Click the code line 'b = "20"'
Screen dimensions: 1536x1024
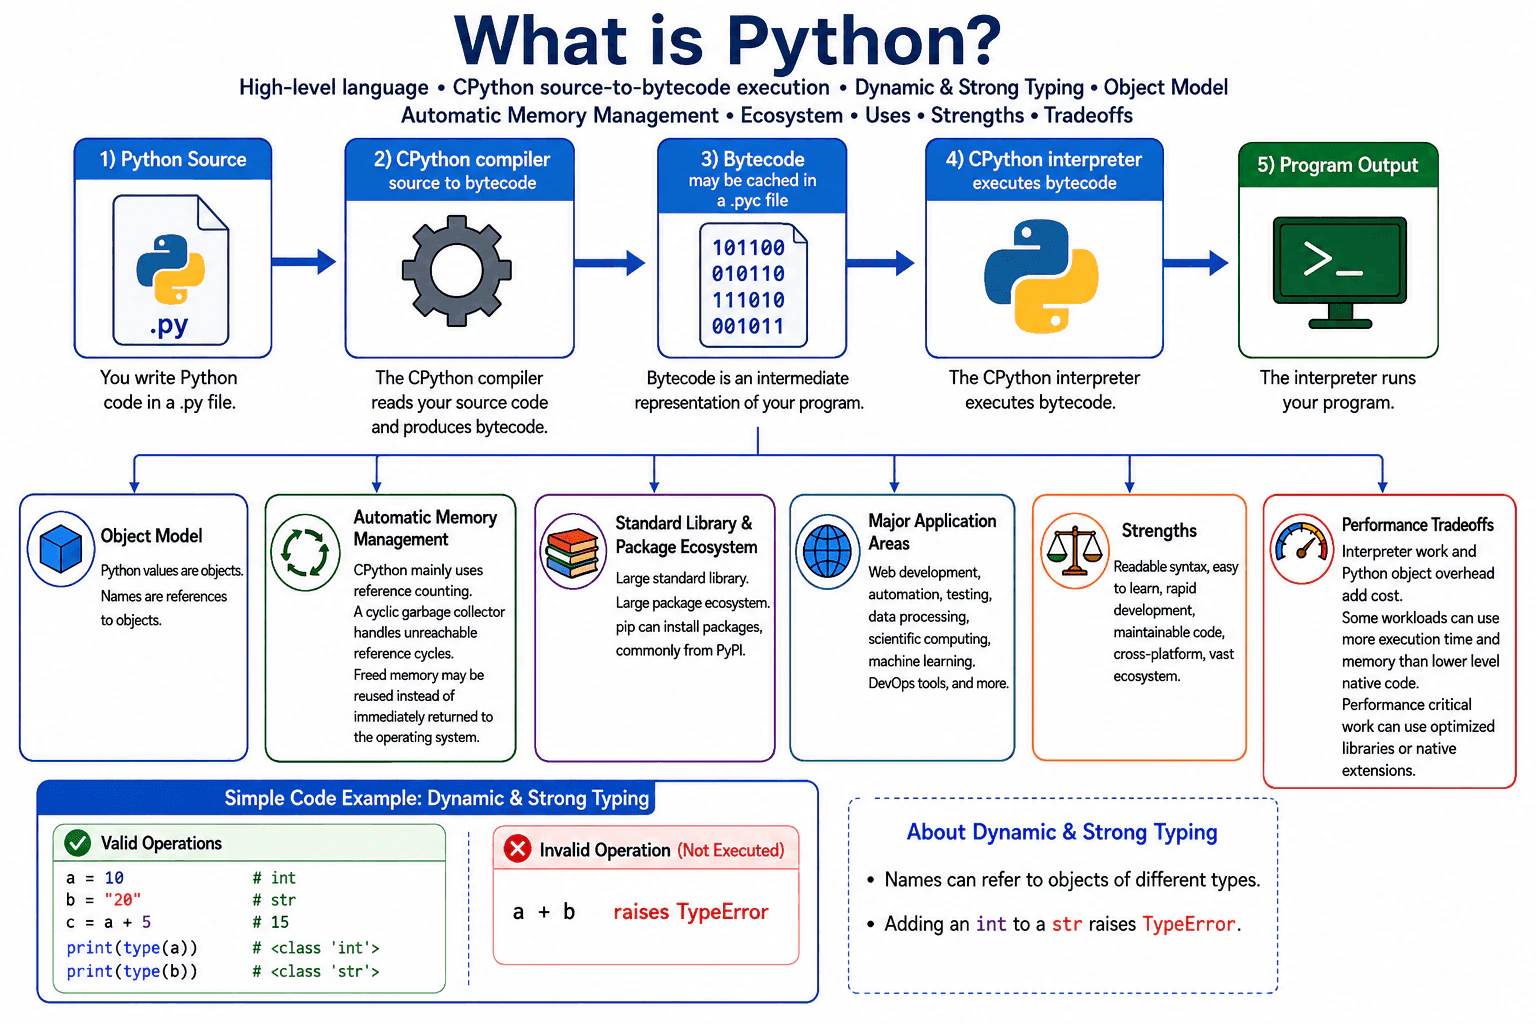(x=103, y=900)
